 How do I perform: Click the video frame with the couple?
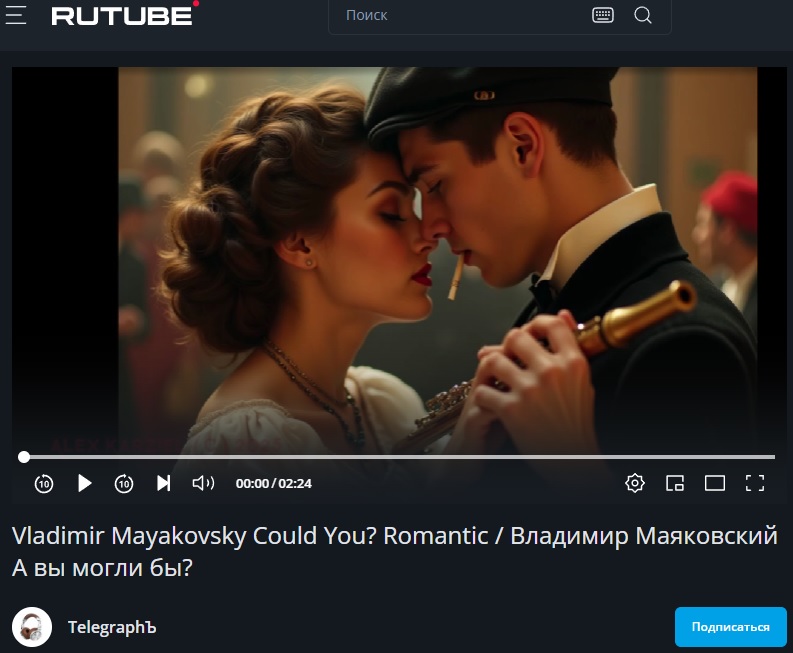click(437, 260)
